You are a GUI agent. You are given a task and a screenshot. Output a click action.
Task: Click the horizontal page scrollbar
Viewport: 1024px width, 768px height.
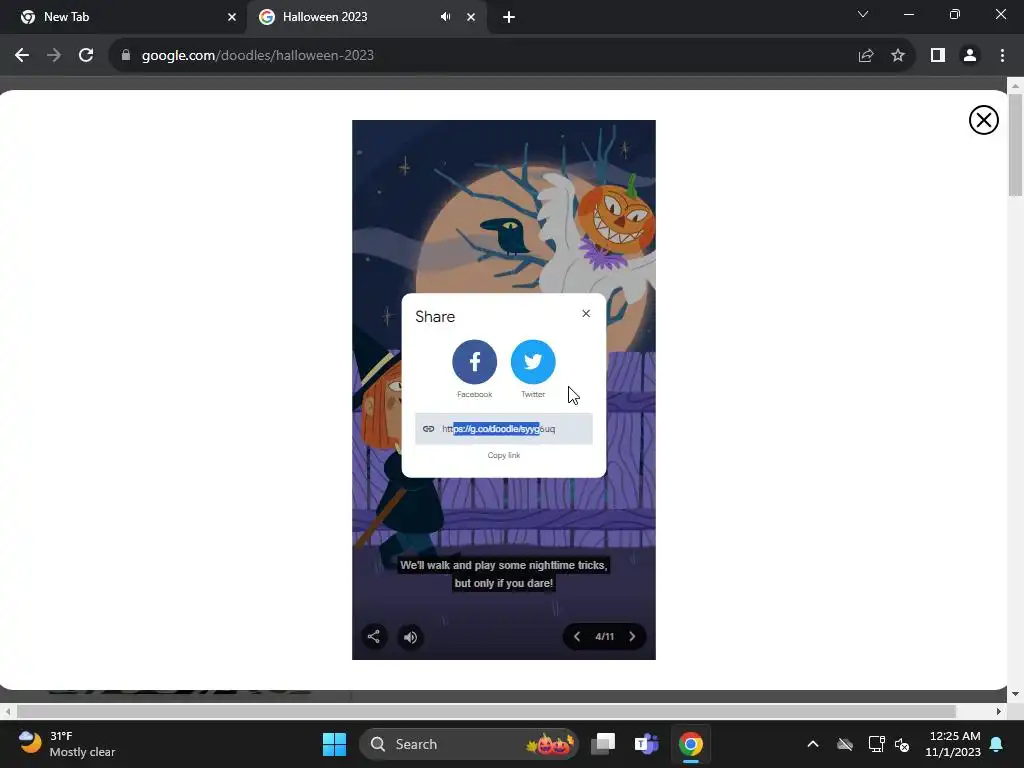coord(487,711)
